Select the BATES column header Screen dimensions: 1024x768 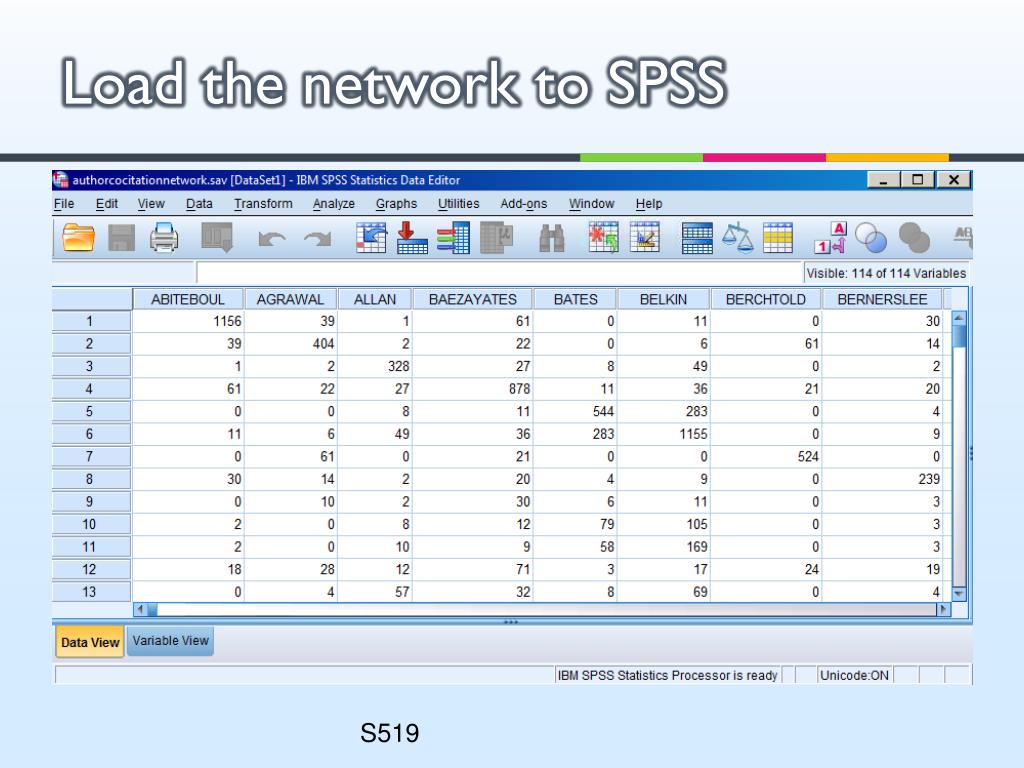tap(575, 299)
